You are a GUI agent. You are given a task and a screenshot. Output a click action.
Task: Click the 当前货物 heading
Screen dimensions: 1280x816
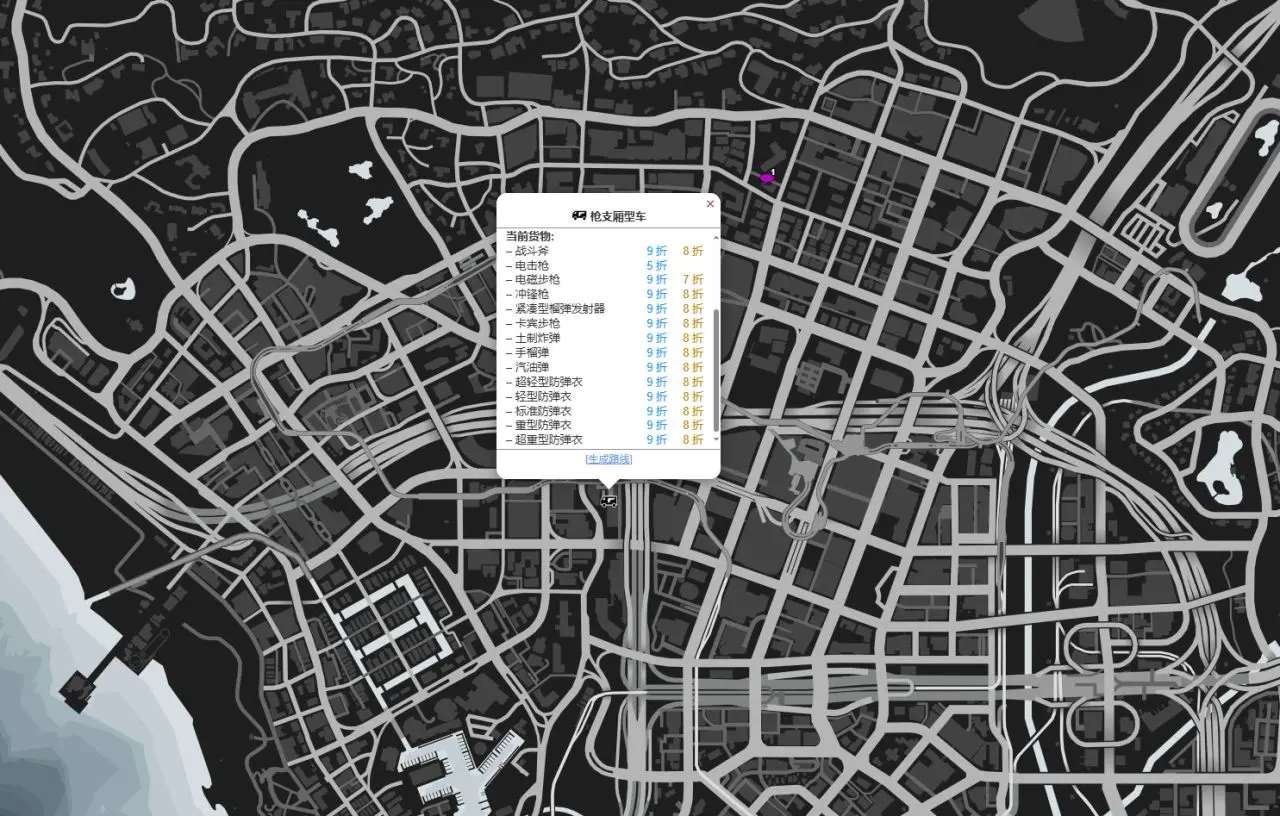529,236
